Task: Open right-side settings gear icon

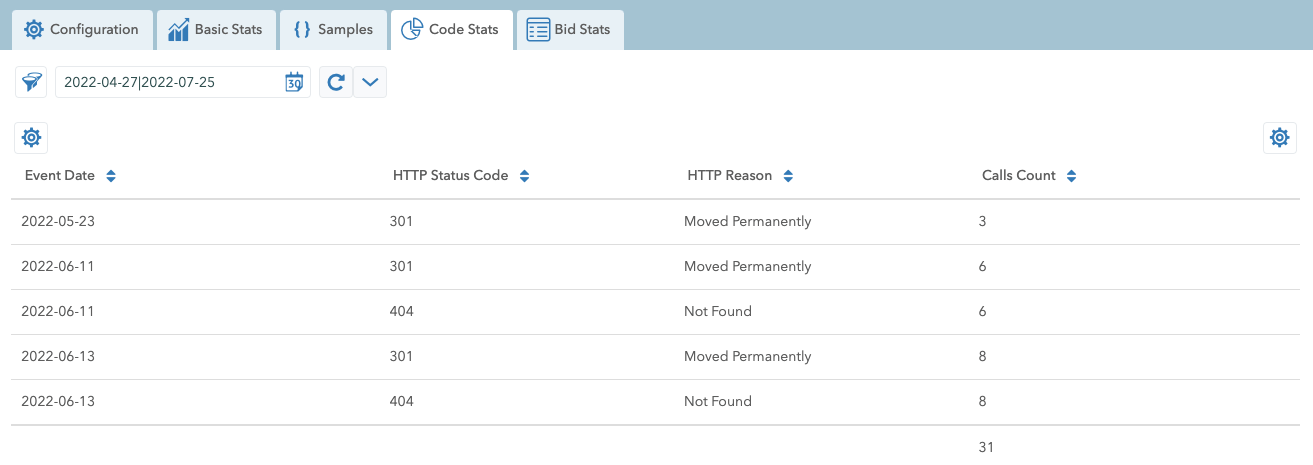Action: (x=1279, y=138)
